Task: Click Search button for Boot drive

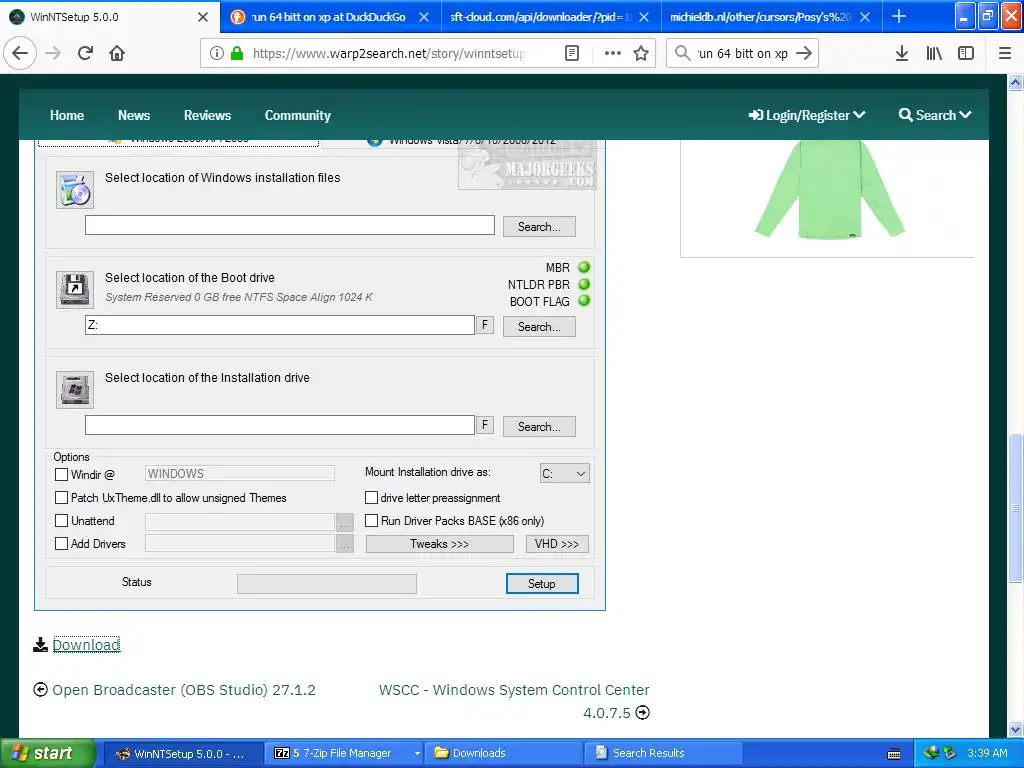Action: tap(539, 327)
